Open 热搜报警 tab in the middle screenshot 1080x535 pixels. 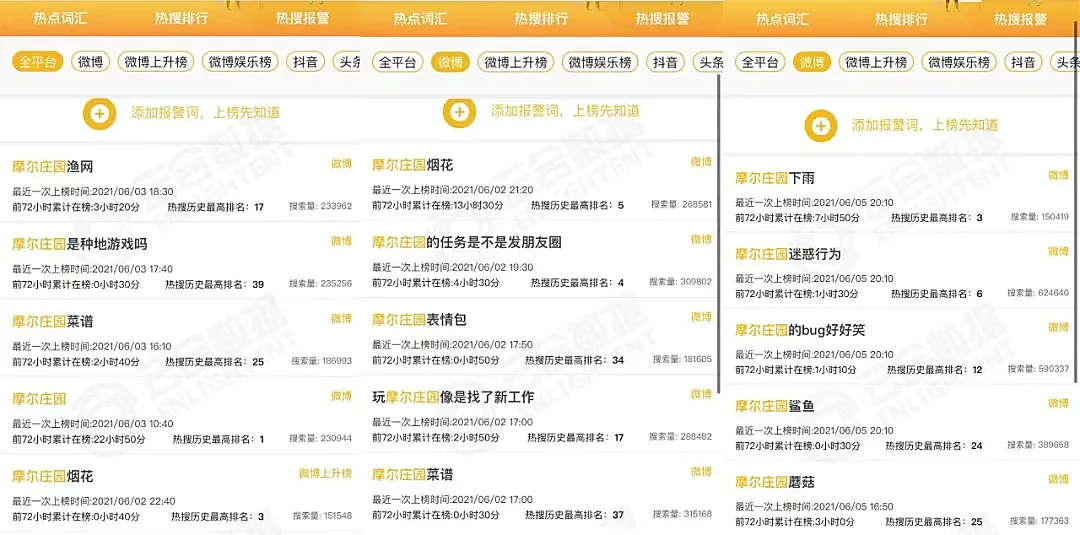[662, 19]
